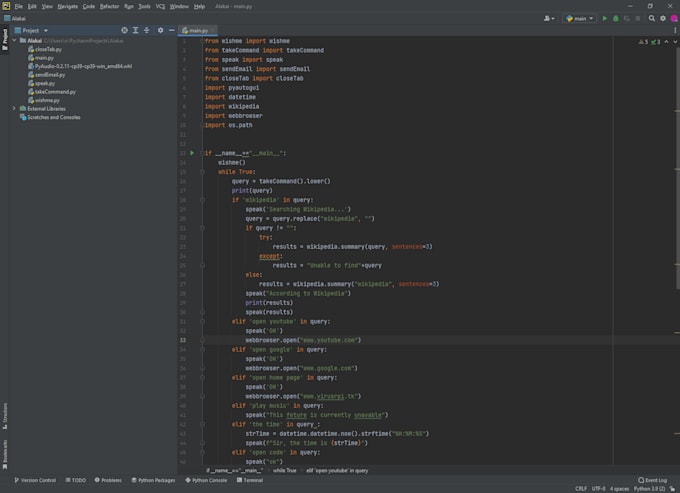Open Search Everywhere magnifier icon

tap(651, 18)
